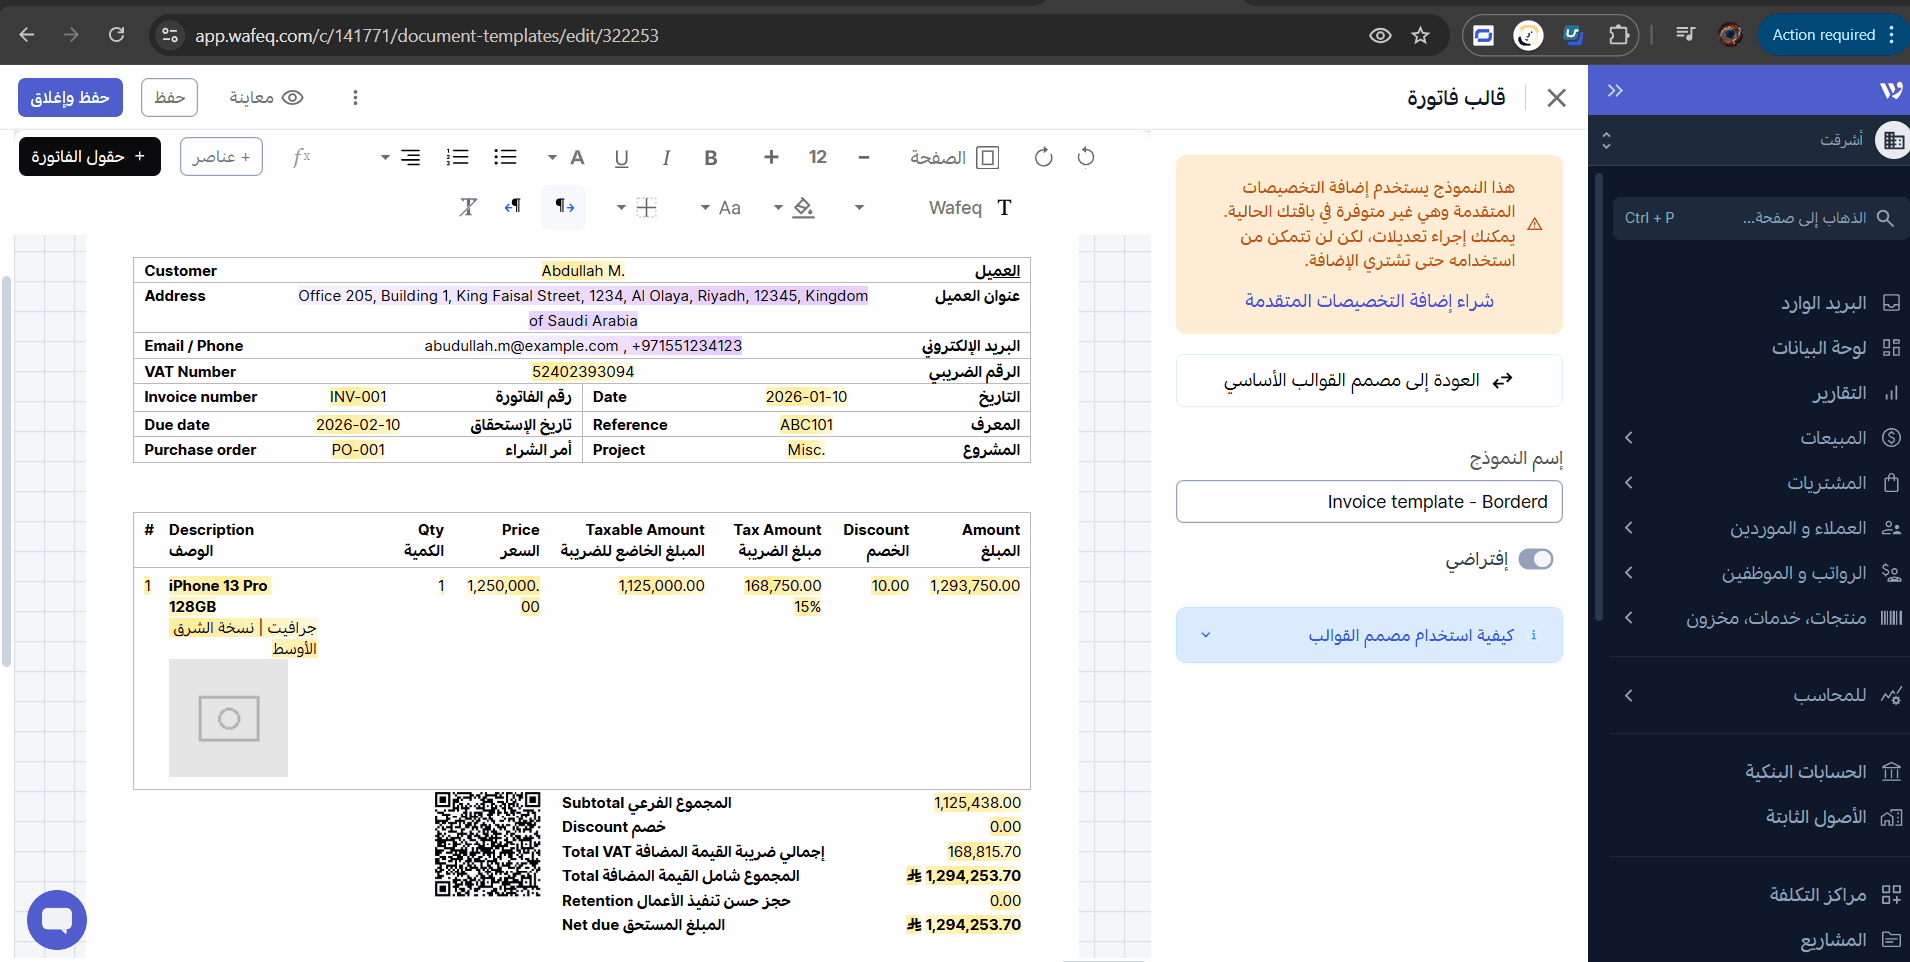Viewport: 1910px width, 962px height.
Task: Click the text color A icon
Action: (x=577, y=157)
